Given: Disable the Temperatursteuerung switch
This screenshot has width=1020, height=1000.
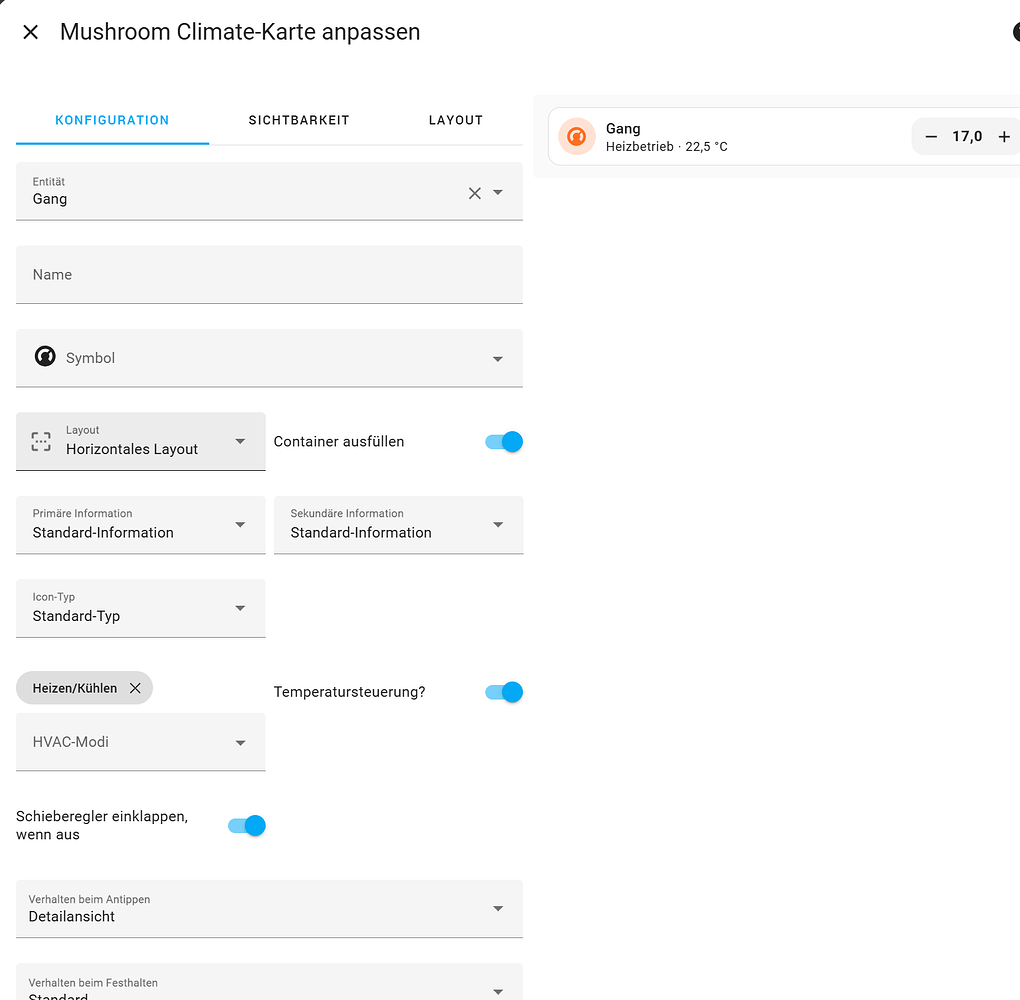Looking at the screenshot, I should [504, 692].
